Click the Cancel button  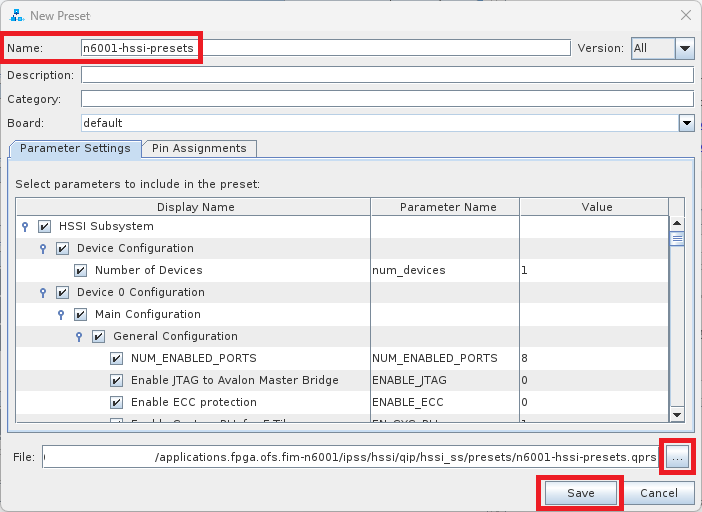(x=659, y=493)
